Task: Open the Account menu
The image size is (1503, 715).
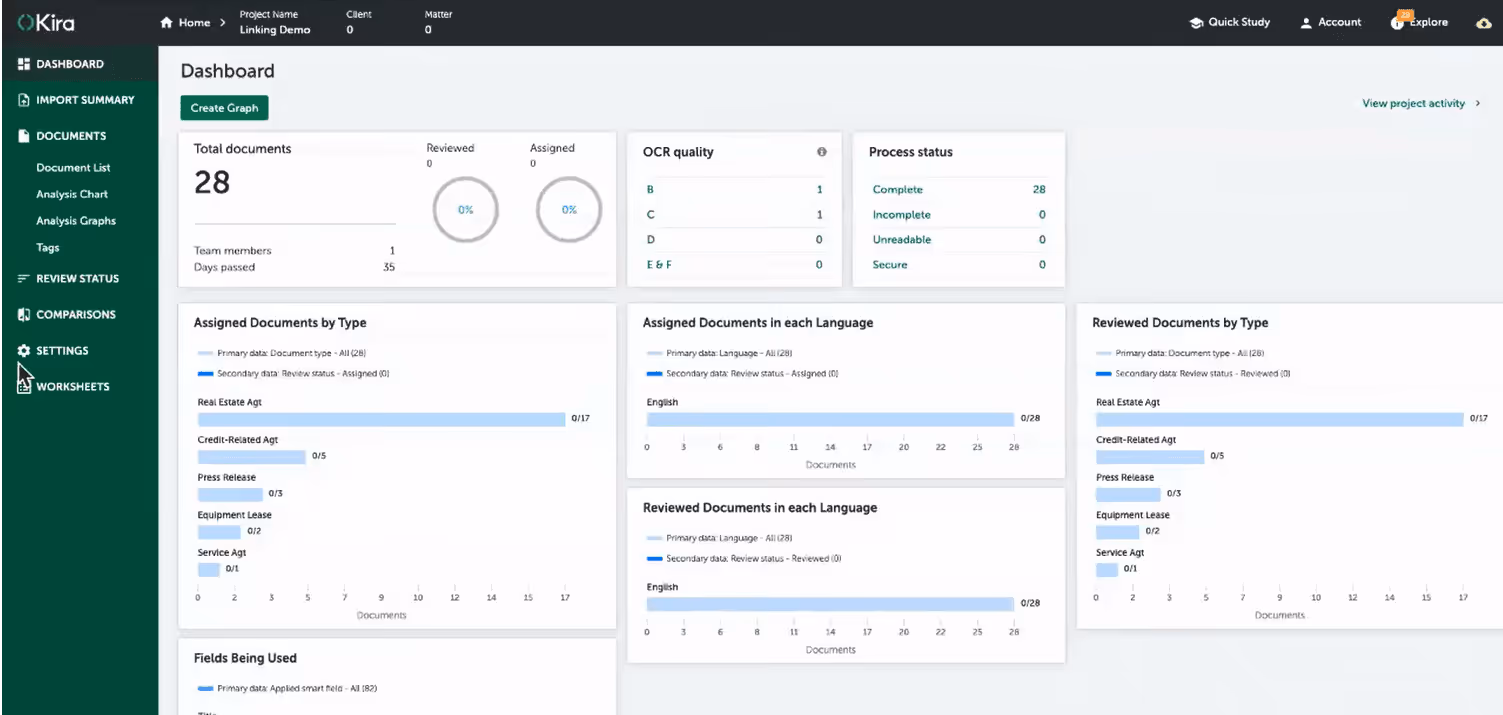Action: tap(1330, 21)
